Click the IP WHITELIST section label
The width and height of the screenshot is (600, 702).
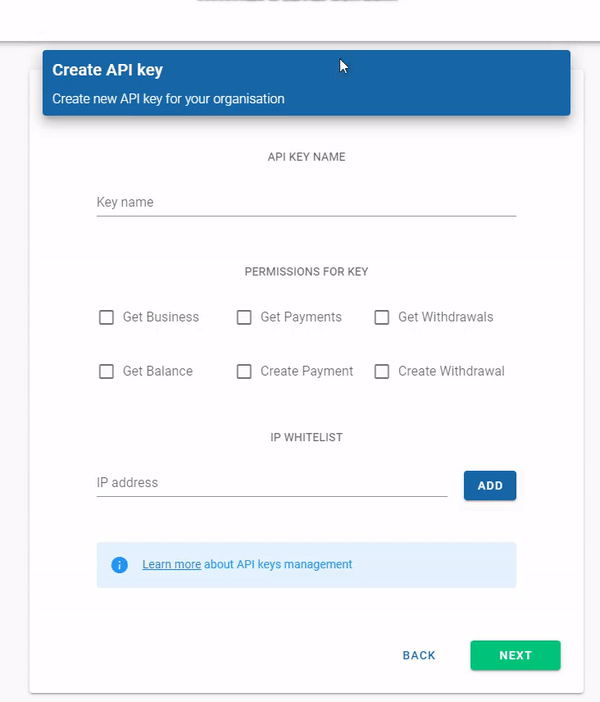pos(306,437)
